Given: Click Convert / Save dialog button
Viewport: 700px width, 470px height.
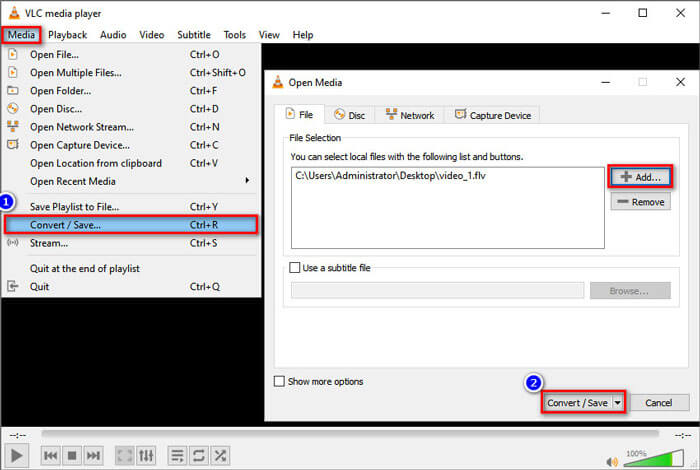Looking at the screenshot, I should point(577,403).
